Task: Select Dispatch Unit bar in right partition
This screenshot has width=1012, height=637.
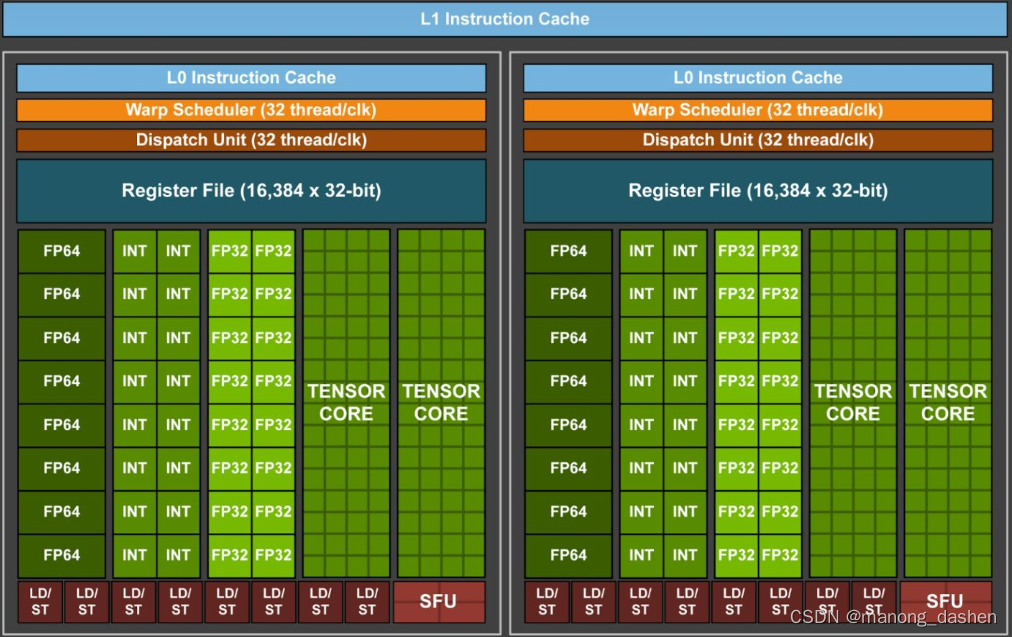Action: [758, 140]
